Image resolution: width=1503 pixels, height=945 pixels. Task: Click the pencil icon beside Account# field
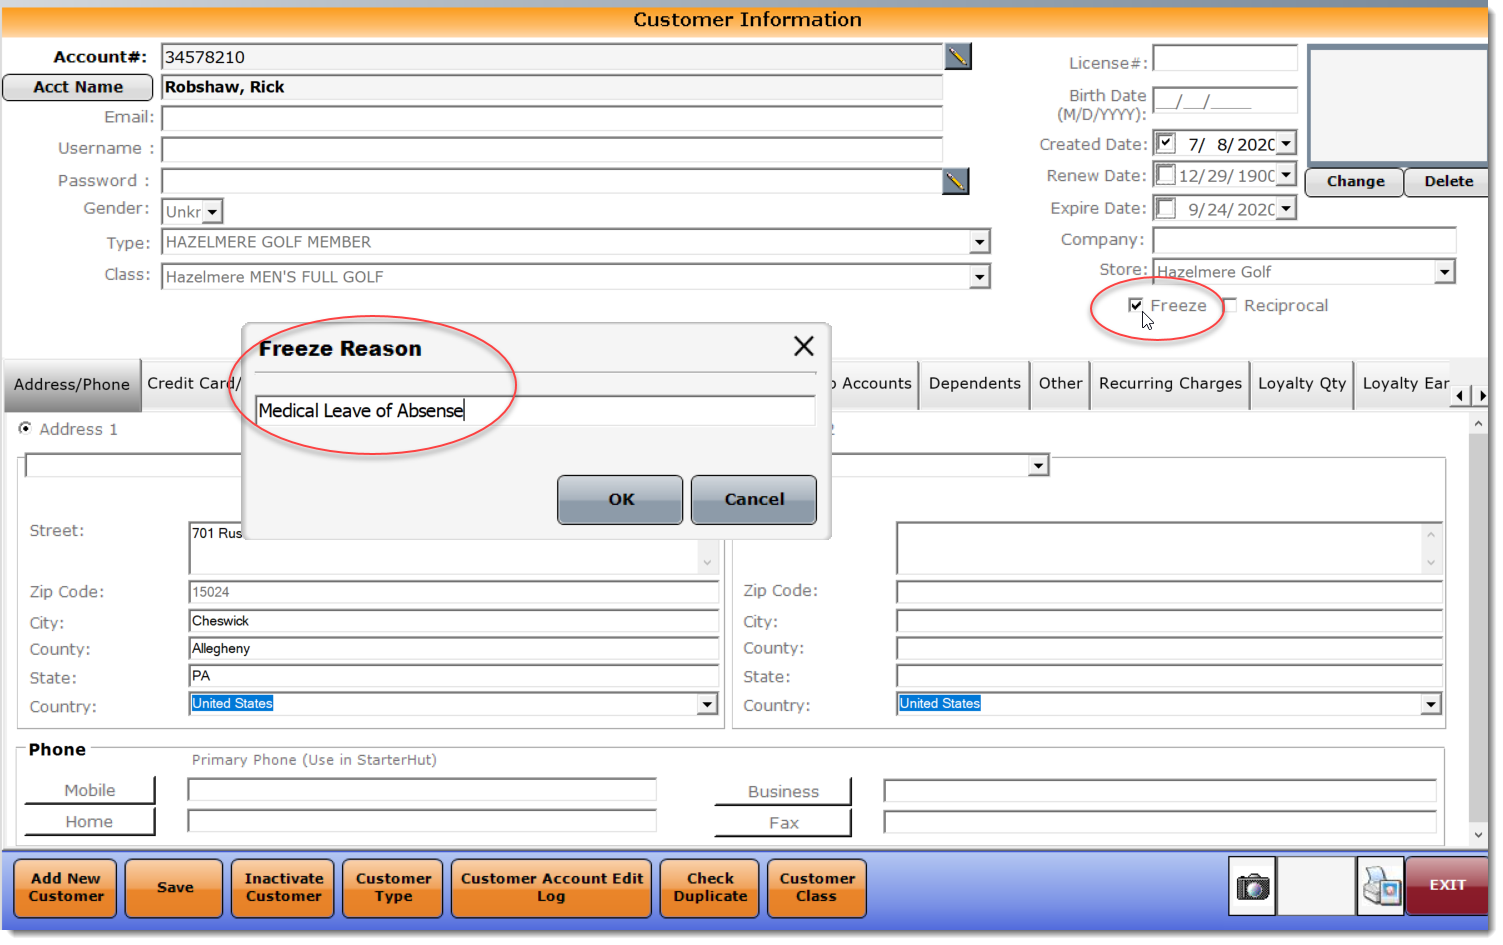957,57
